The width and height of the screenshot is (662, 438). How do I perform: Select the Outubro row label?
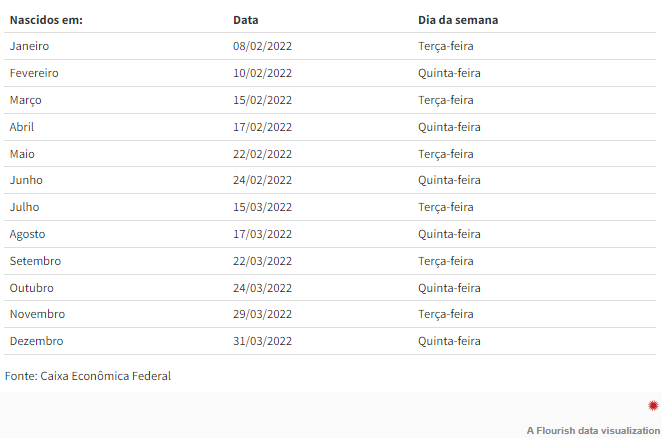[32, 288]
